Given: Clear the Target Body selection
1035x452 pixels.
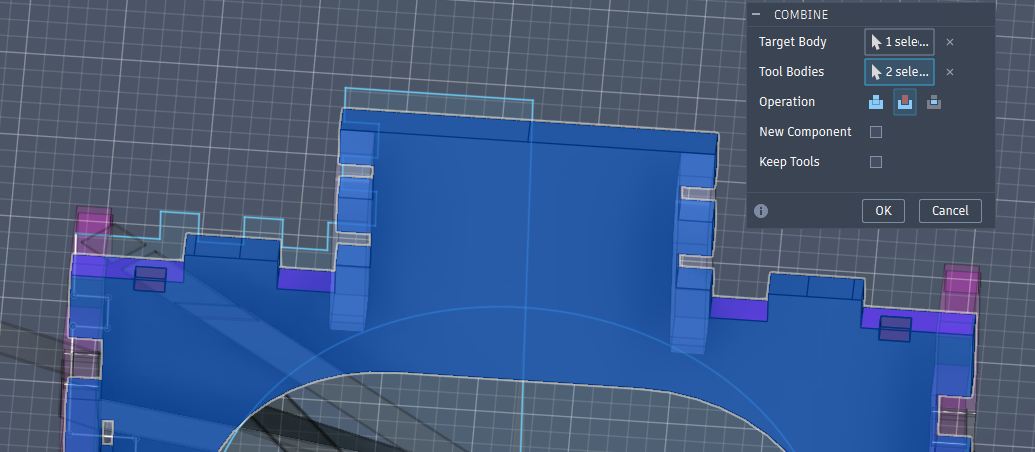Looking at the screenshot, I should (x=950, y=42).
